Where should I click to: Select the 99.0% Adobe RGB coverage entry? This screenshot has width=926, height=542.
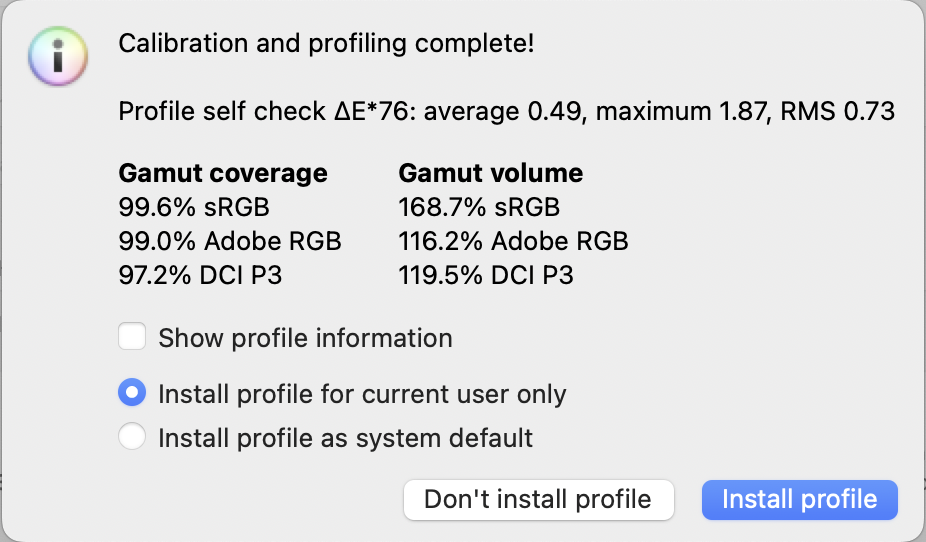230,241
